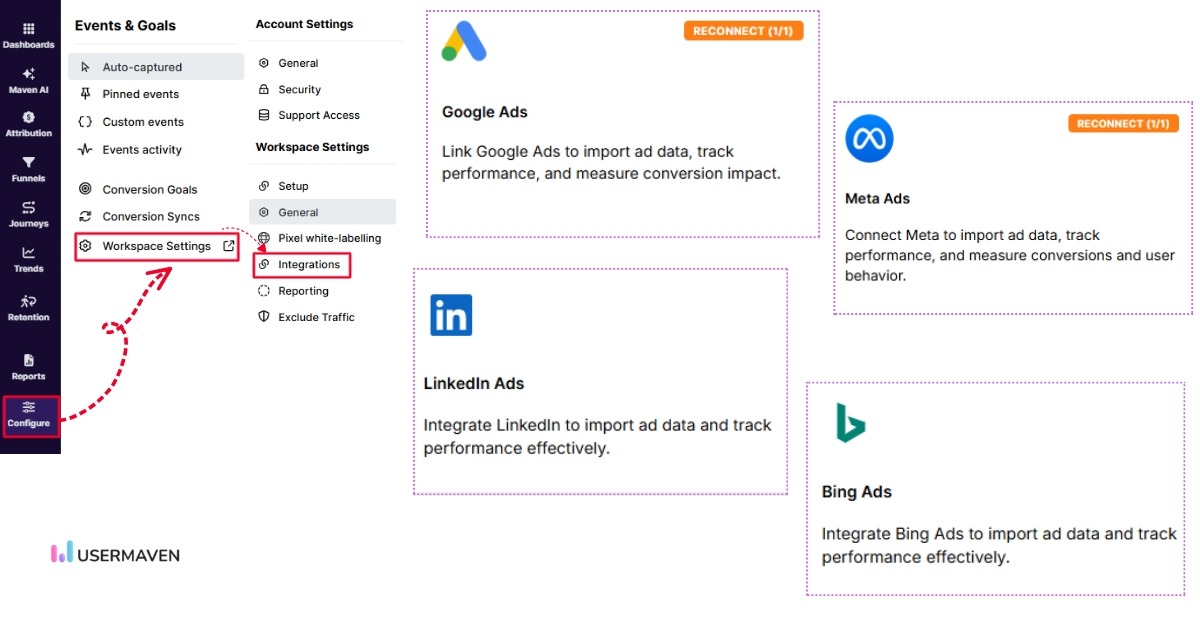This screenshot has height=630, width=1200.
Task: Open the Retention section
Action: 29,310
